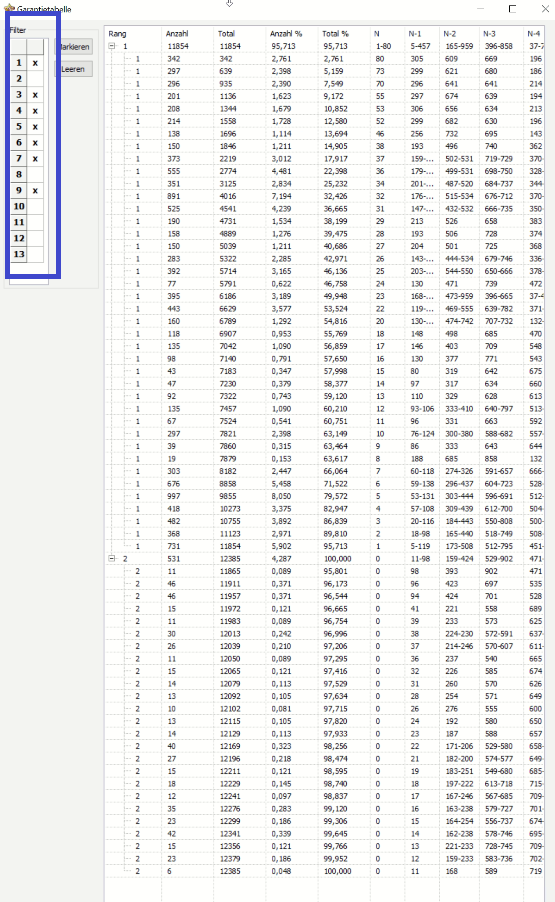Select the Total % value 7,549

pos(333,84)
